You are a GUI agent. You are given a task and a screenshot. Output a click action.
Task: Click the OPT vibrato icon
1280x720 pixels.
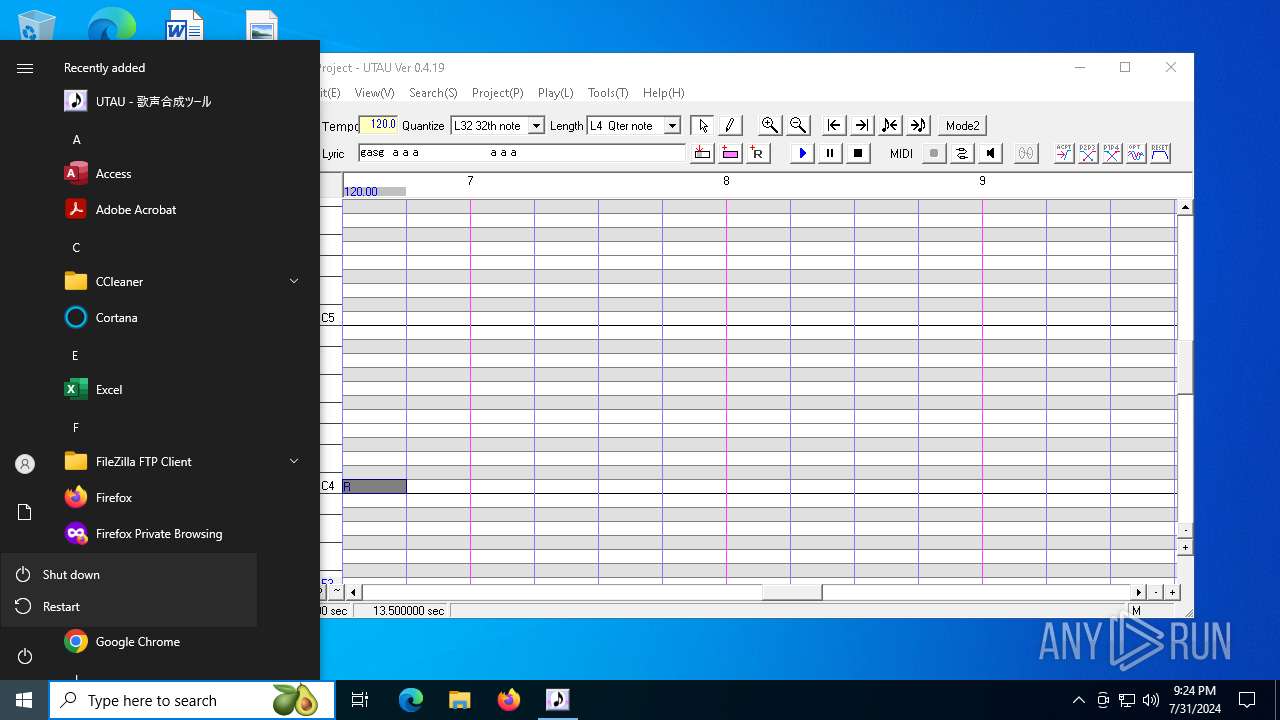pos(1136,153)
